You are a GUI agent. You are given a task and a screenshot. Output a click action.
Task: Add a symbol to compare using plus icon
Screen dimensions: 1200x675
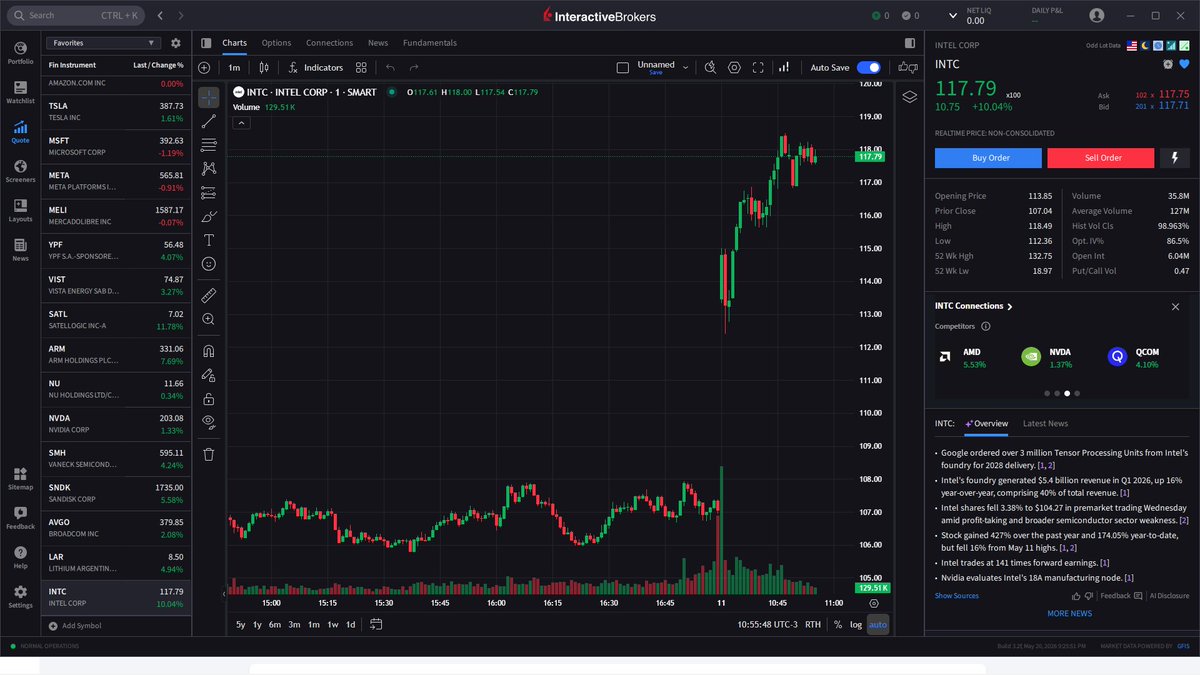point(204,68)
